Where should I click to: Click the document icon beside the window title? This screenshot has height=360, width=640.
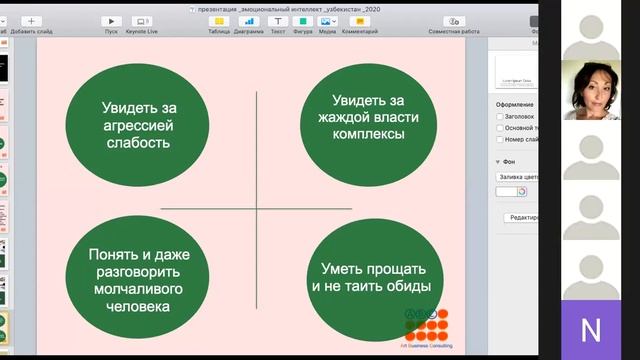pyautogui.click(x=192, y=9)
